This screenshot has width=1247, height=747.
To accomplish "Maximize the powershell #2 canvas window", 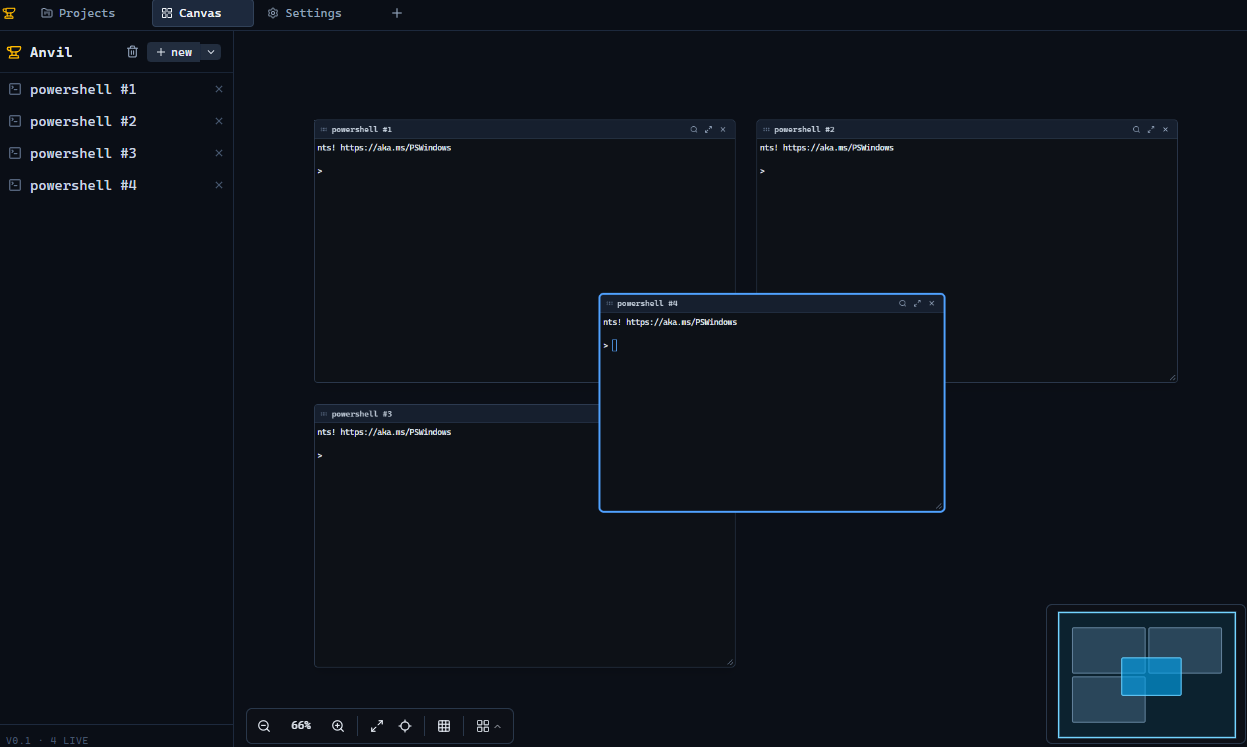I will click(1151, 129).
